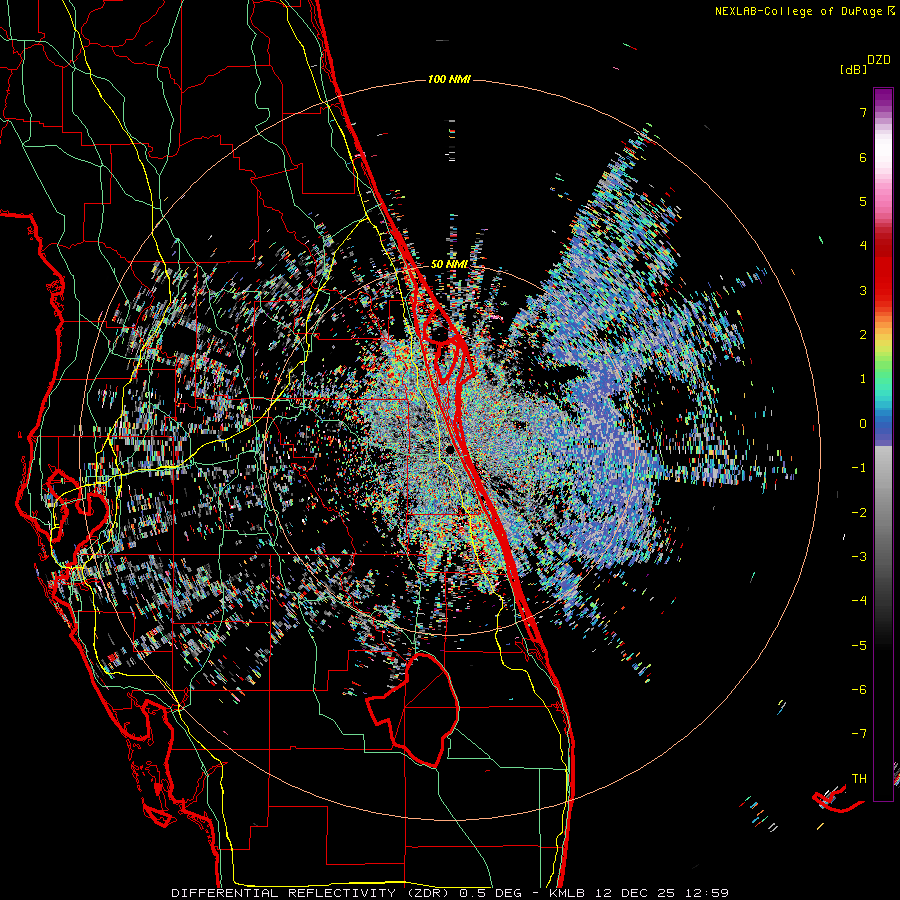
Task: Click the 2 dB value on the color scale
Action: coord(863,334)
